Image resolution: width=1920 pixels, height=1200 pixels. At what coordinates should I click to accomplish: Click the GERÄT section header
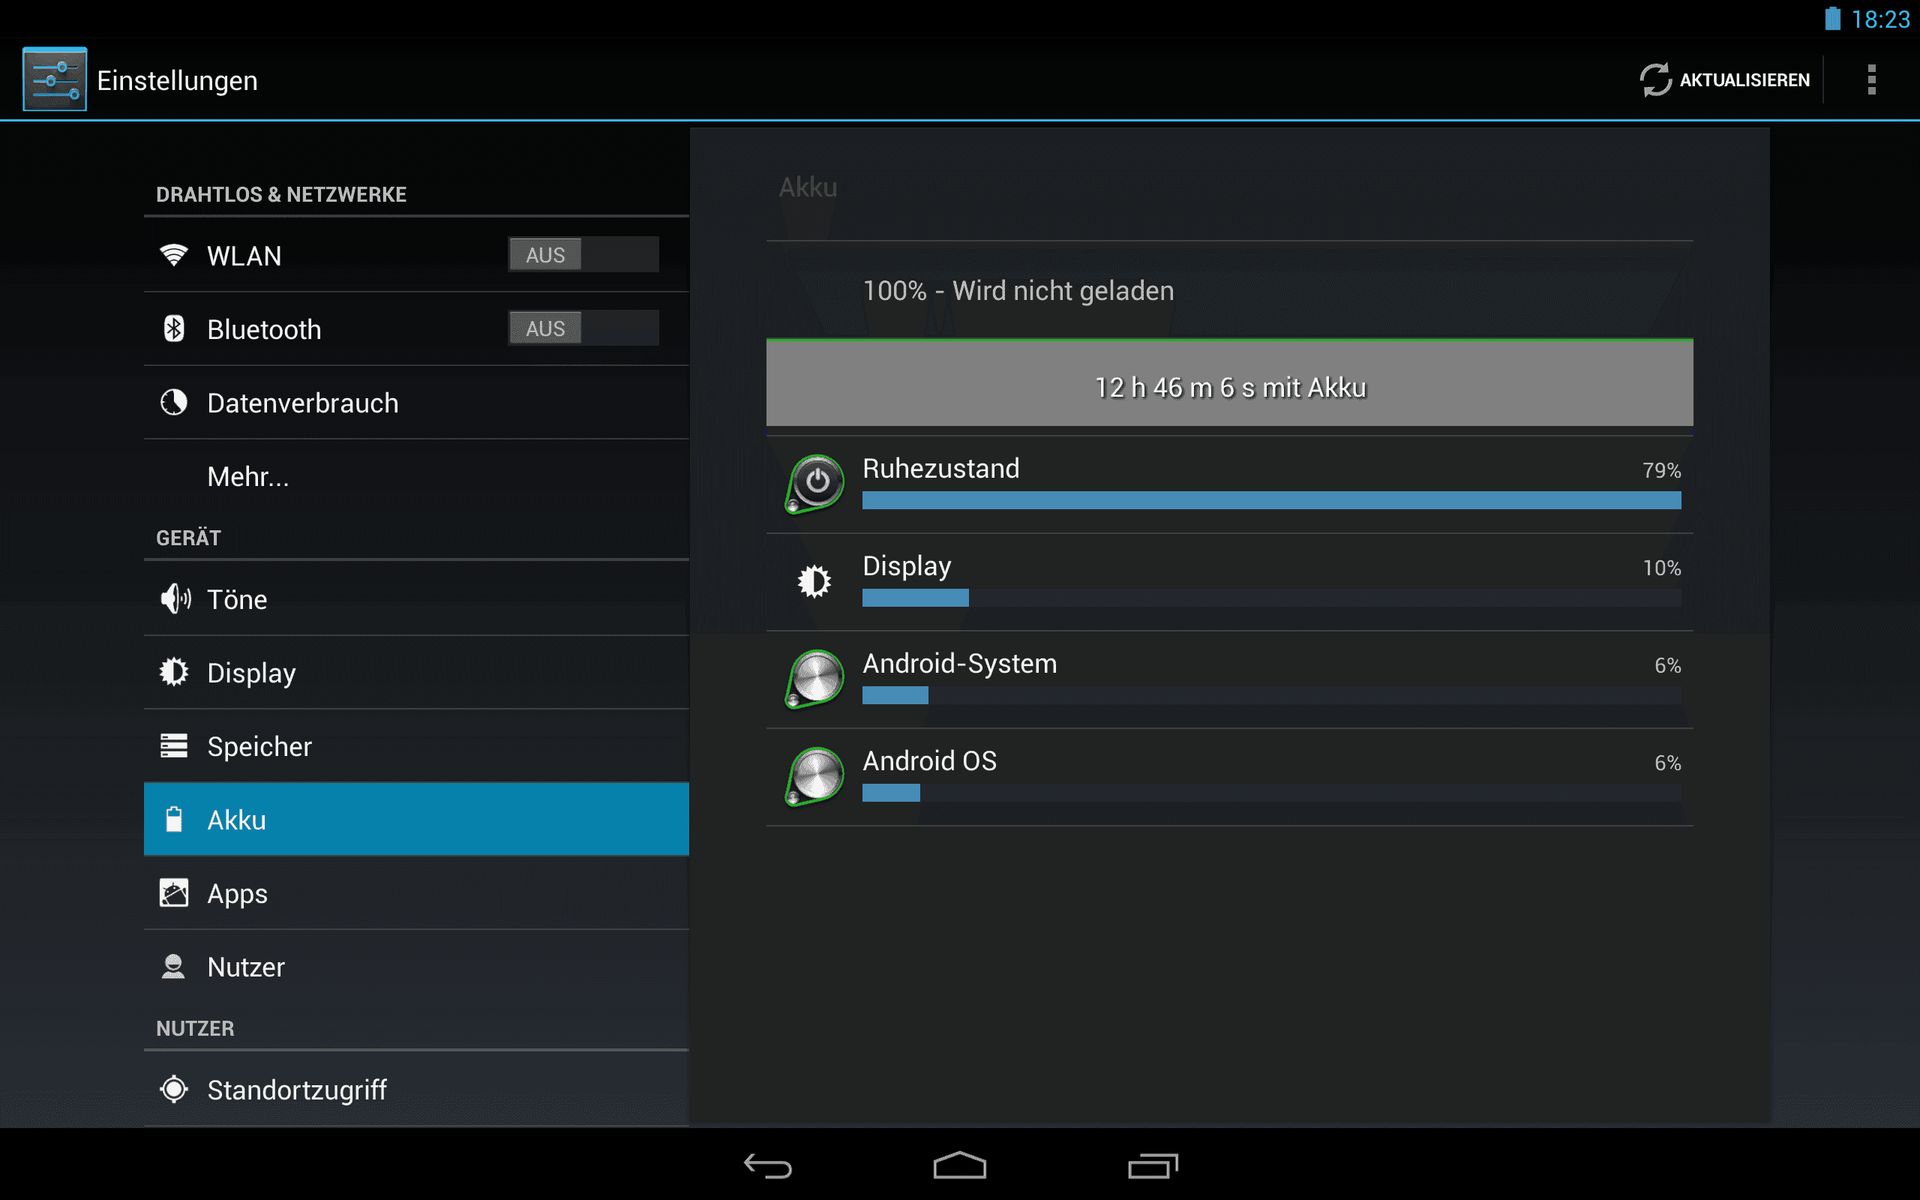[188, 538]
